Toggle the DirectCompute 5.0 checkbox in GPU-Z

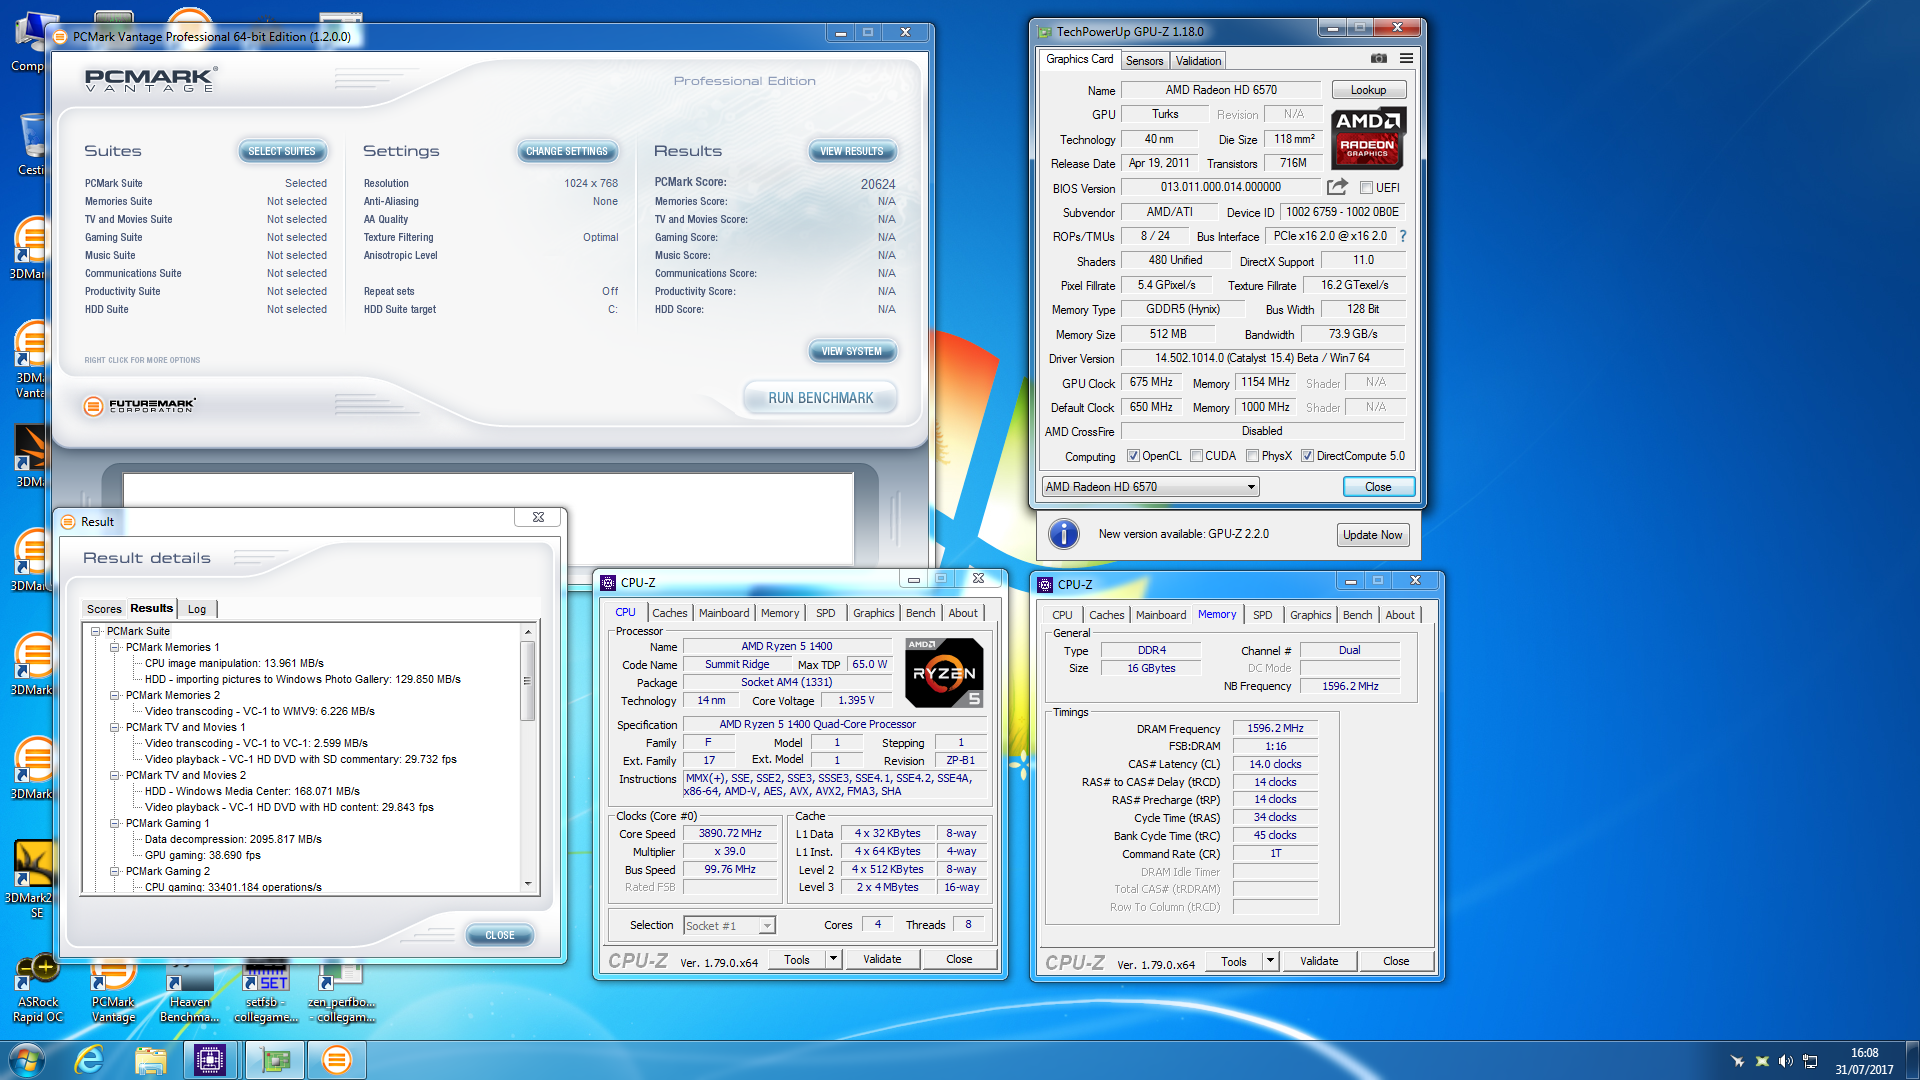click(x=1307, y=456)
